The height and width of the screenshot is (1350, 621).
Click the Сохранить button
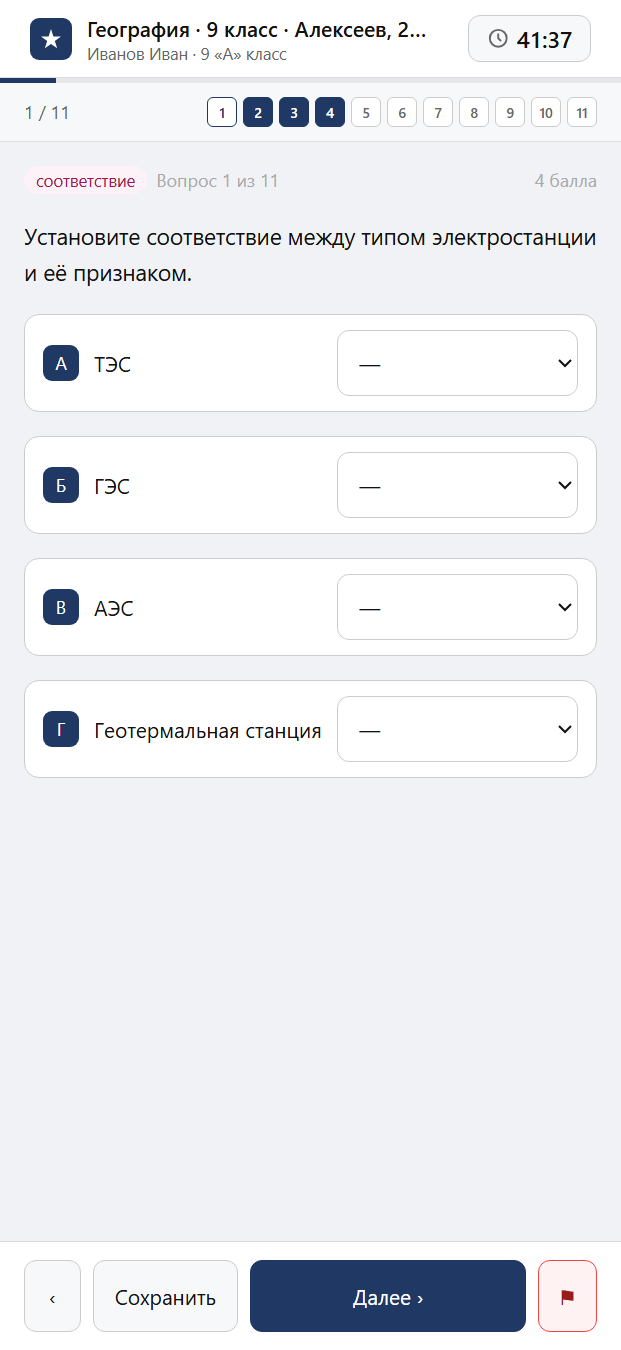pos(165,1296)
